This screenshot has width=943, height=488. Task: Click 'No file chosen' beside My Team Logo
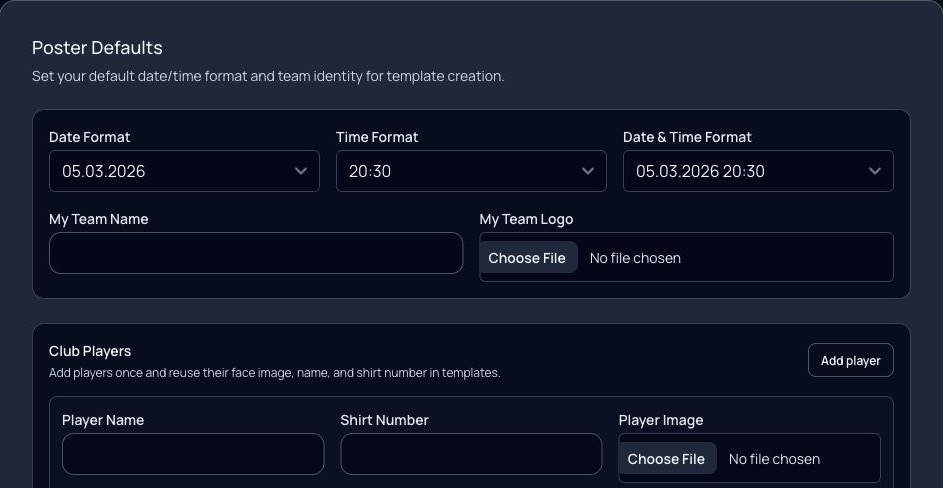pos(635,258)
